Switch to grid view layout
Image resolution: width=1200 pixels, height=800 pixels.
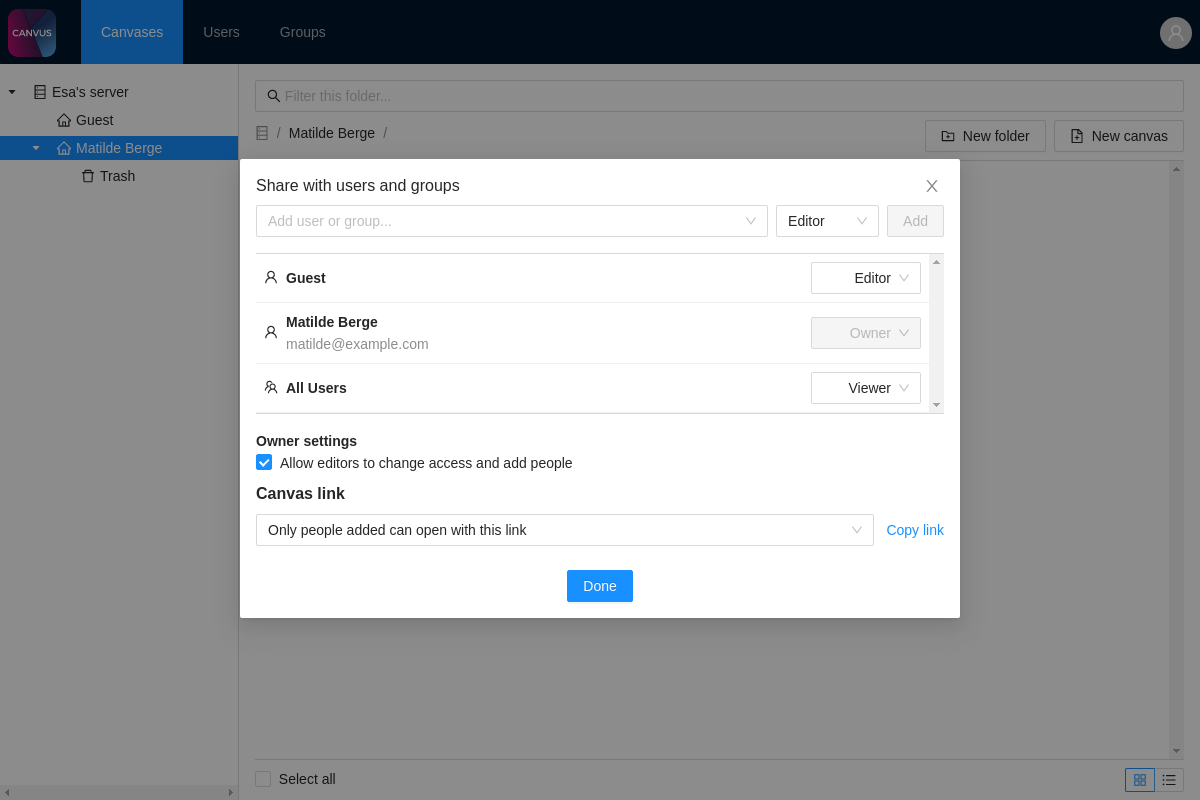[x=1139, y=780]
